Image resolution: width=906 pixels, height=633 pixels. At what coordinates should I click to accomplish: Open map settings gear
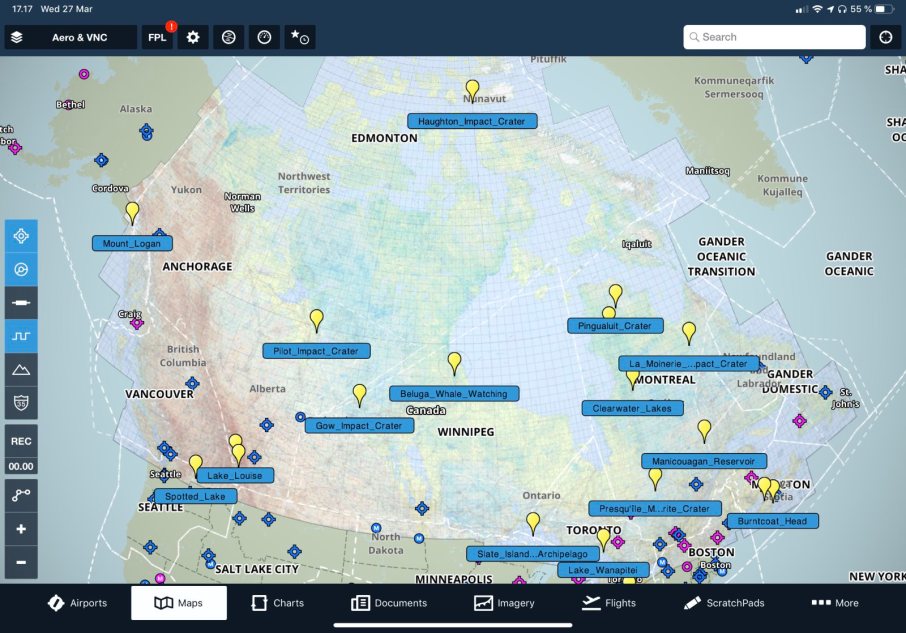[193, 37]
